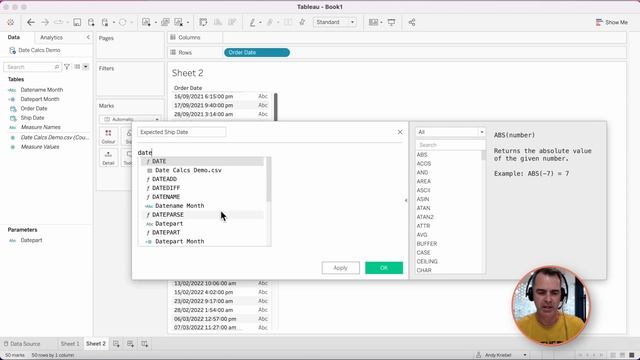Click the Duplicate sheet toolbar icon
Screen dimensions: 640x360
[165, 22]
